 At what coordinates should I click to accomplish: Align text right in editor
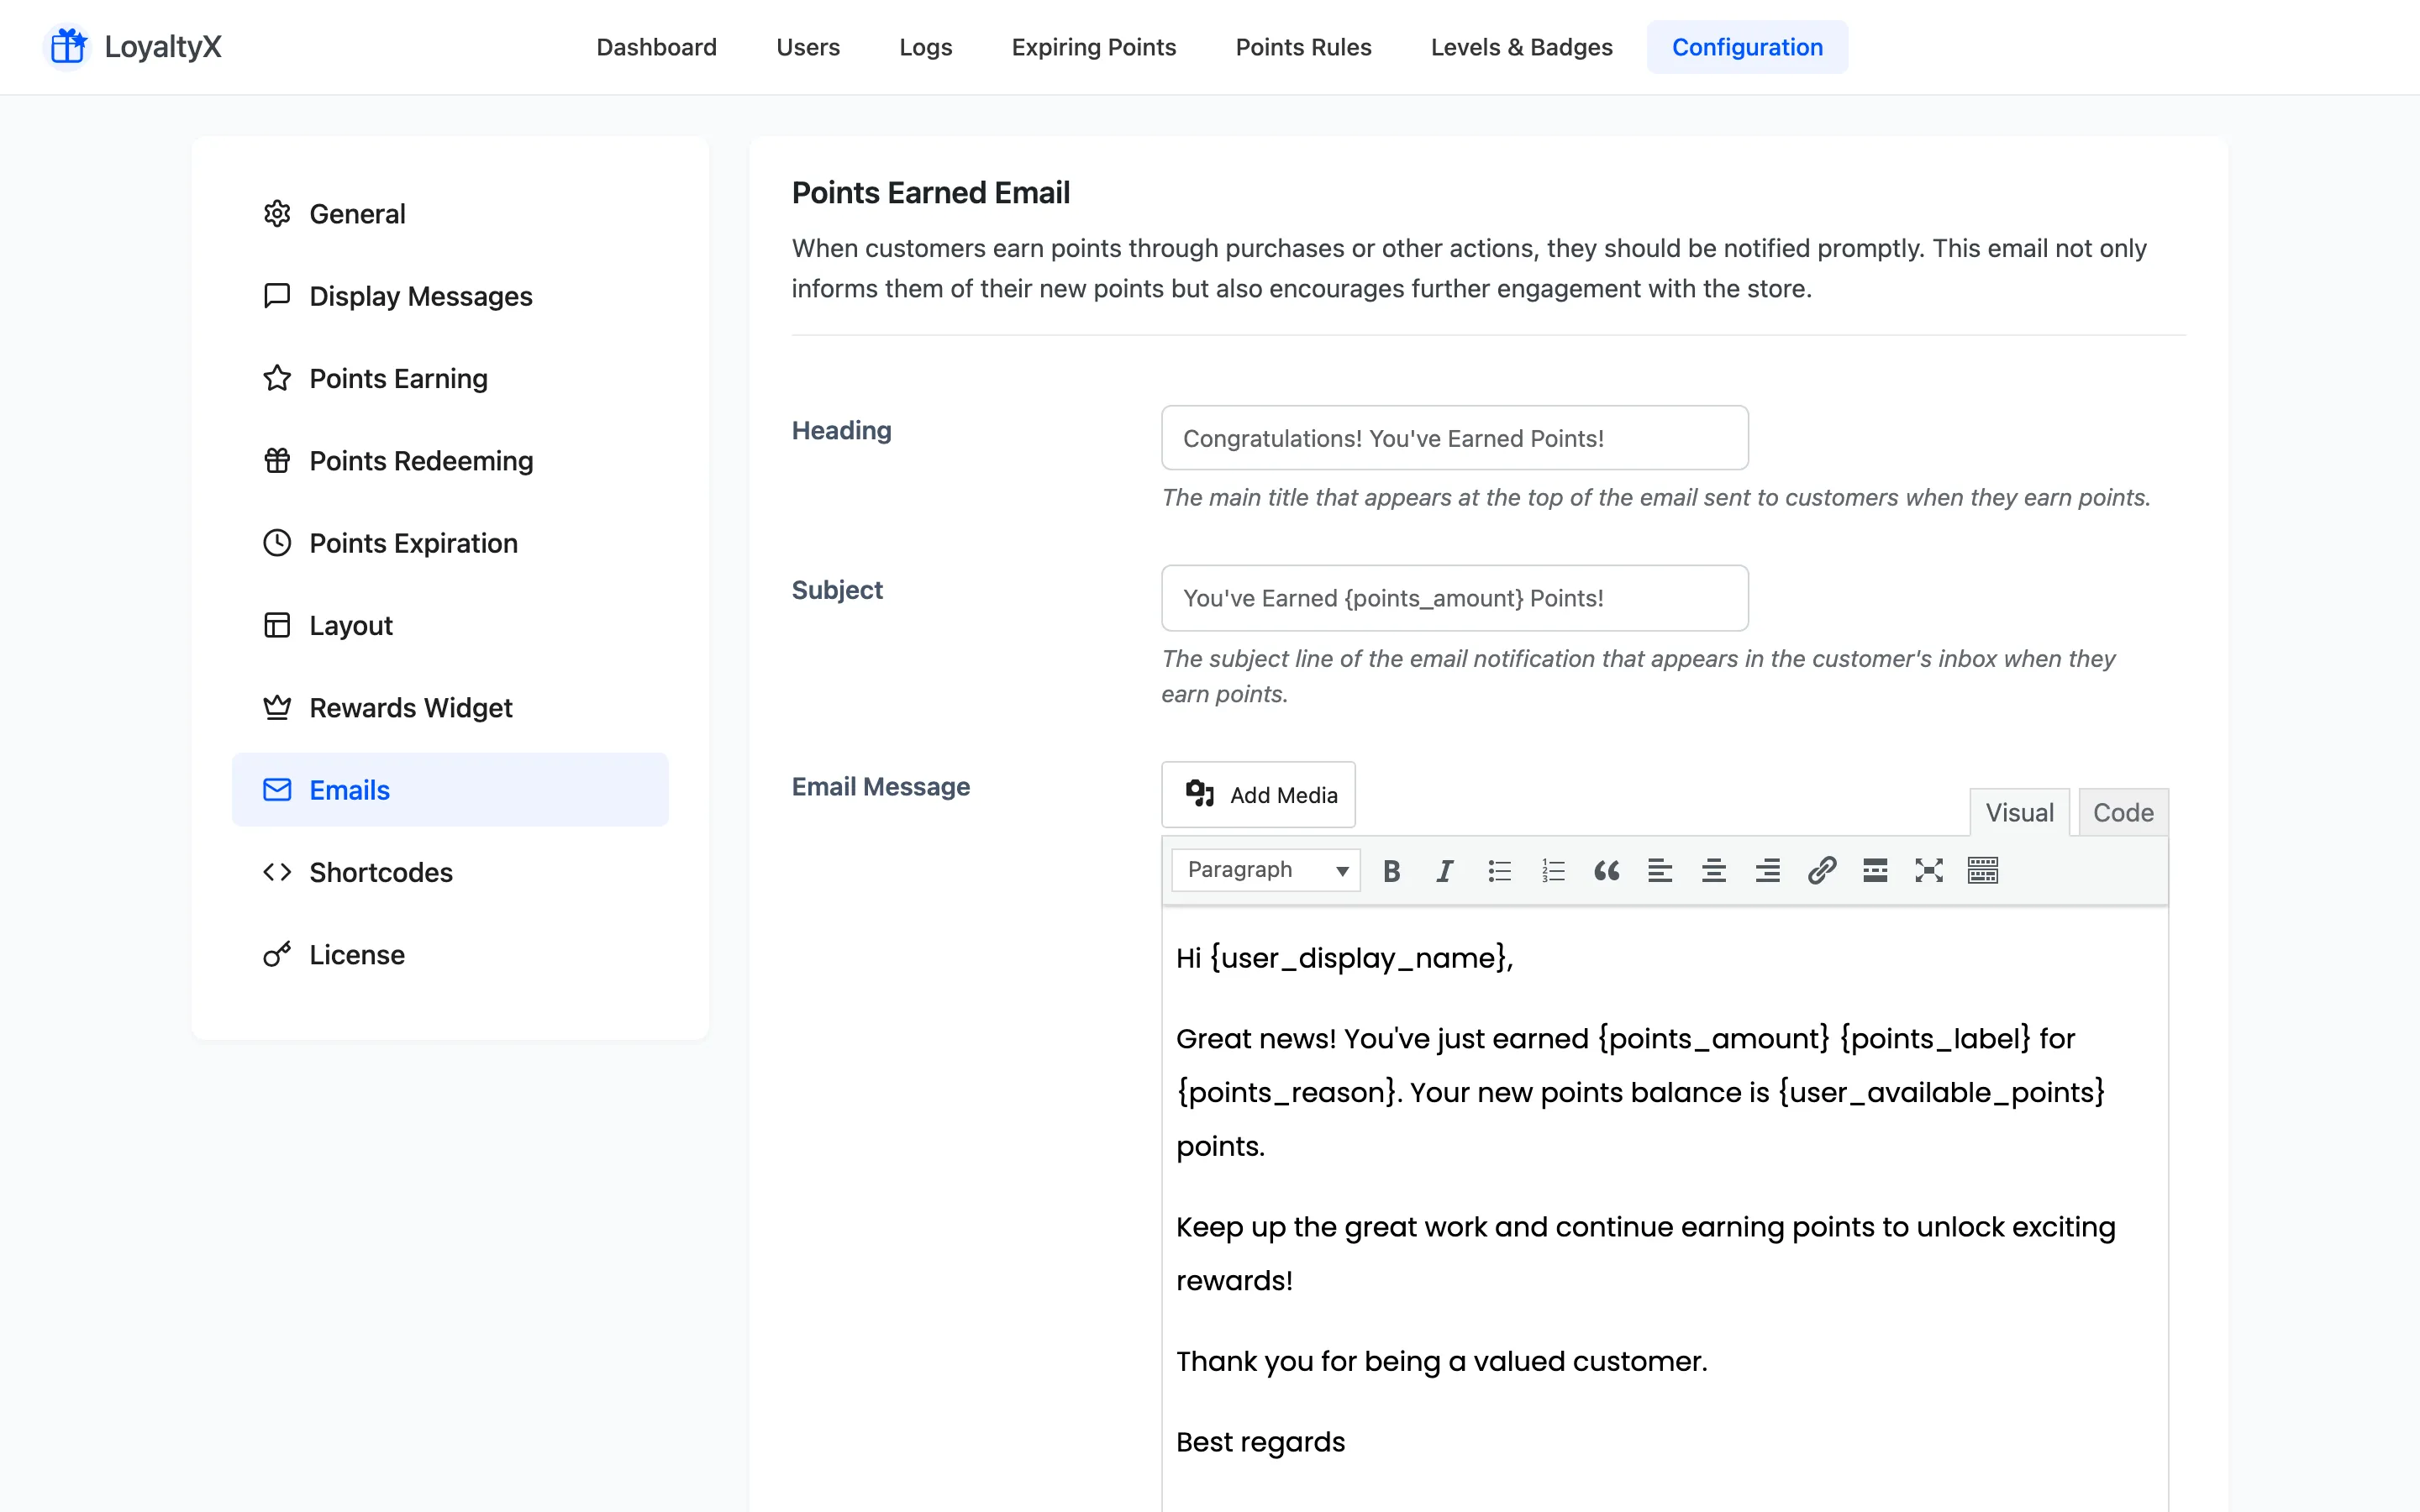click(x=1768, y=870)
